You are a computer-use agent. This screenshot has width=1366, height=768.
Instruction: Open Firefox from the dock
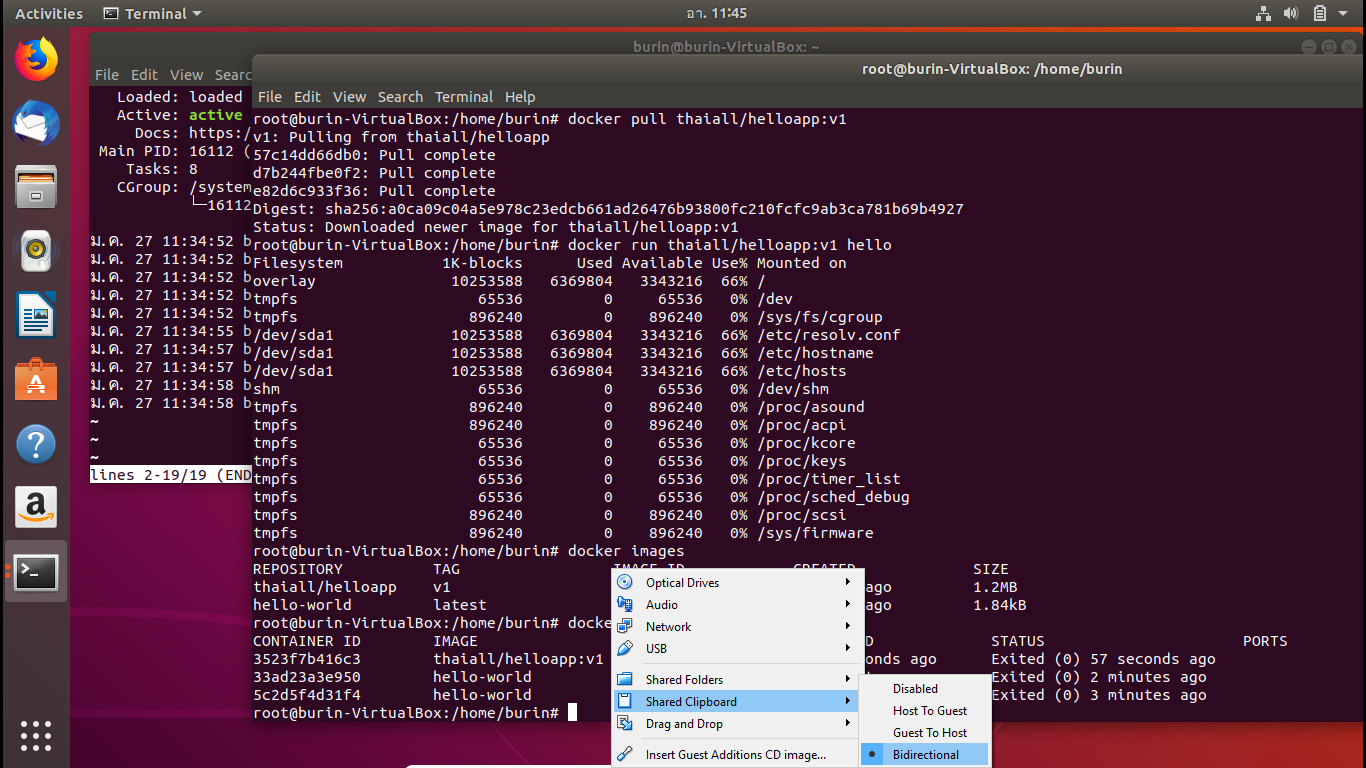[x=36, y=60]
